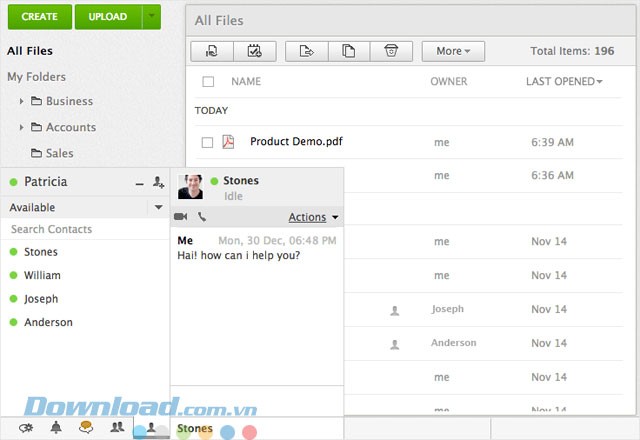640x440 pixels.
Task: Click the copy documents toolbar icon
Action: point(349,51)
